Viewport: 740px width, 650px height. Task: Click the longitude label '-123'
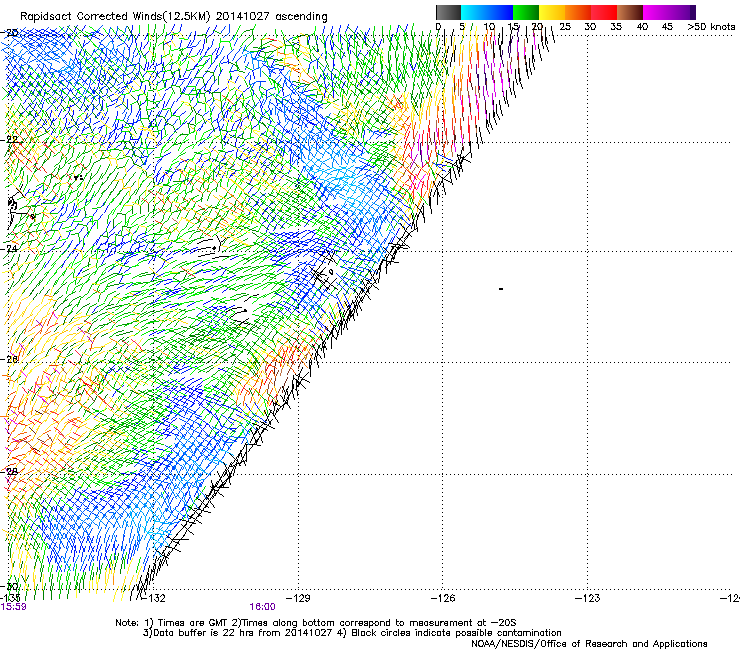588,598
